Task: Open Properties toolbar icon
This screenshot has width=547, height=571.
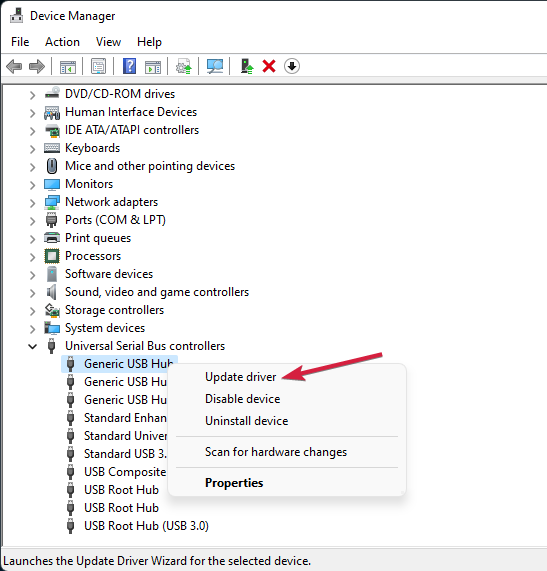Action: coord(98,67)
